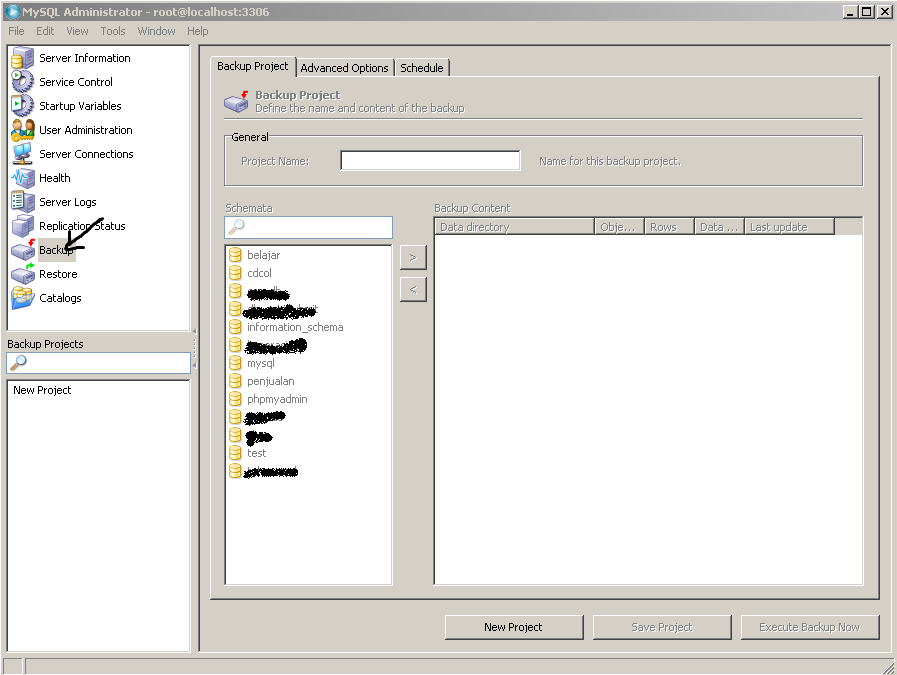Click database icon next to belajar
The height and width of the screenshot is (675, 897).
pos(235,255)
